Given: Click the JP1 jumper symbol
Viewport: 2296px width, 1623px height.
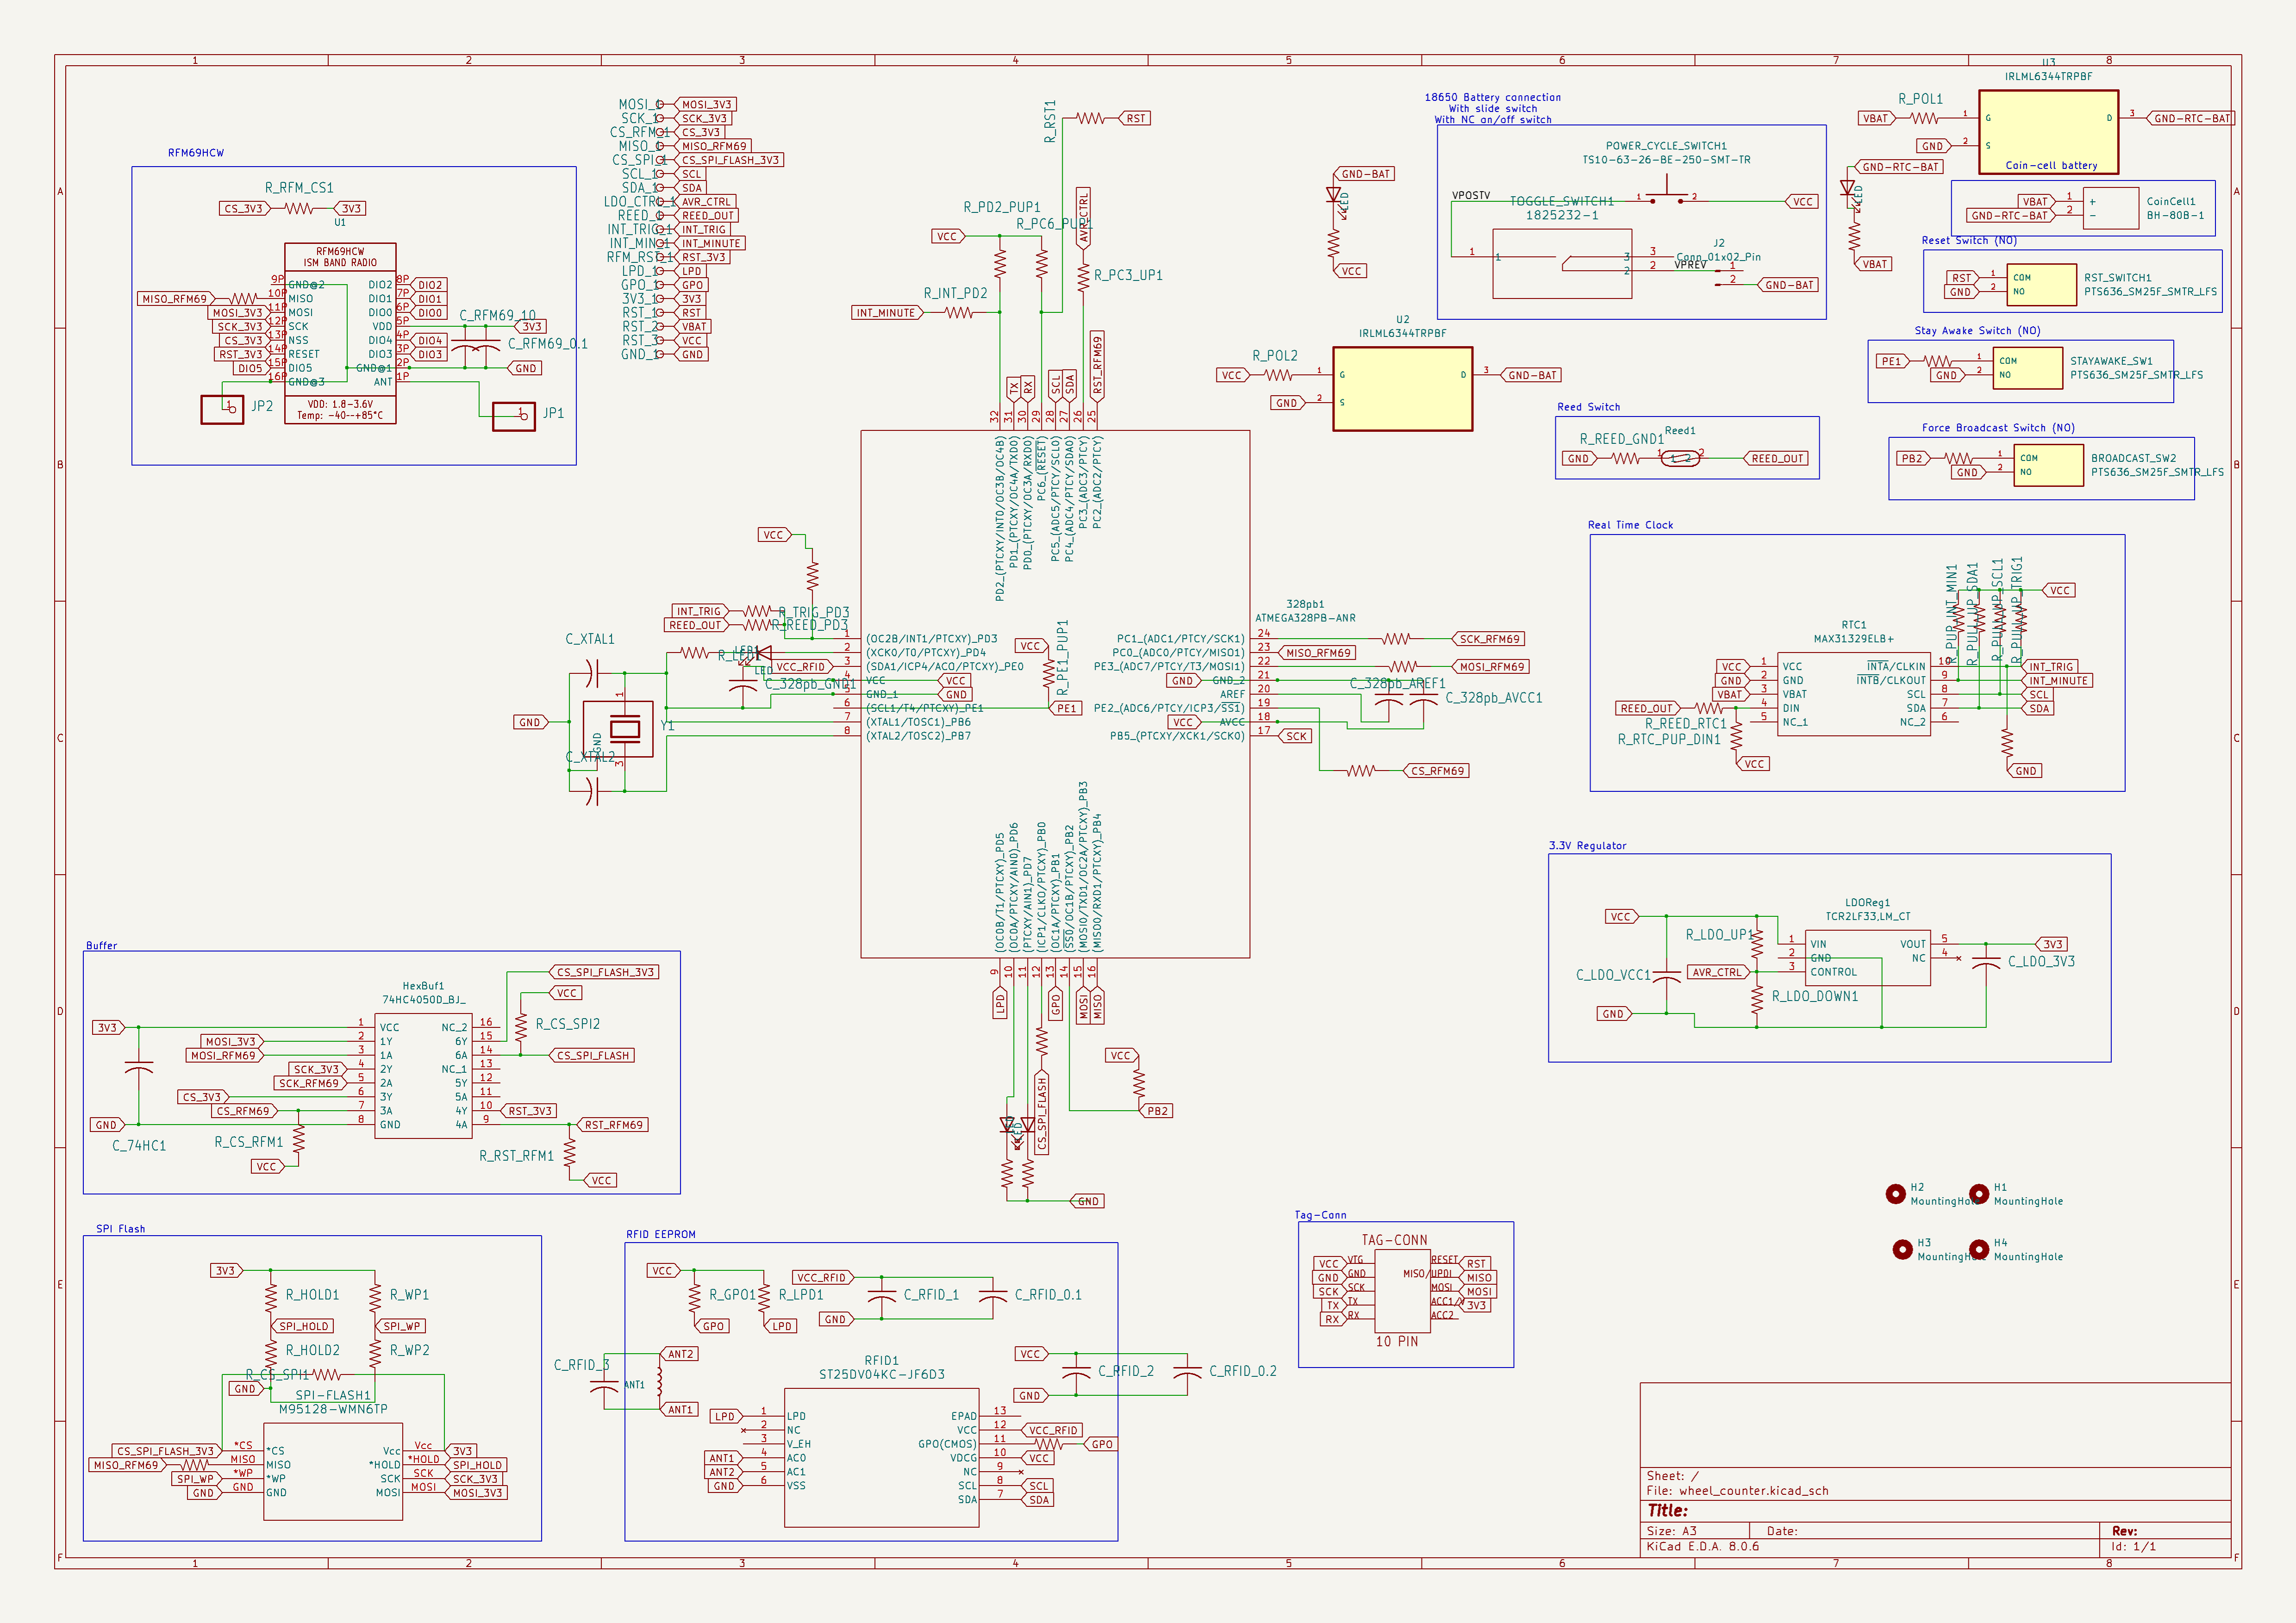Looking at the screenshot, I should click(x=514, y=416).
